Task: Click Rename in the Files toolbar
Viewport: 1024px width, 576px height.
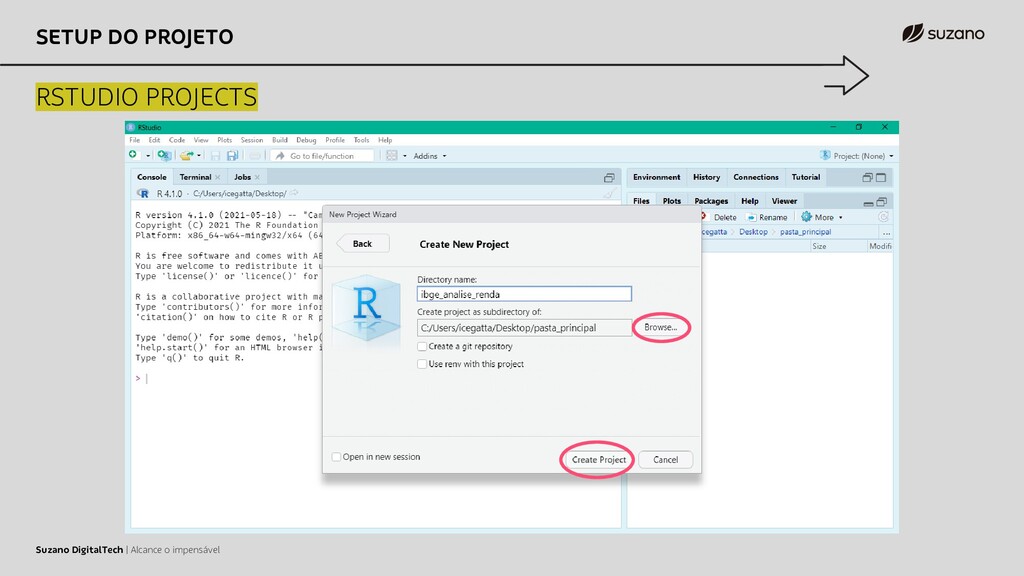Action: point(767,217)
